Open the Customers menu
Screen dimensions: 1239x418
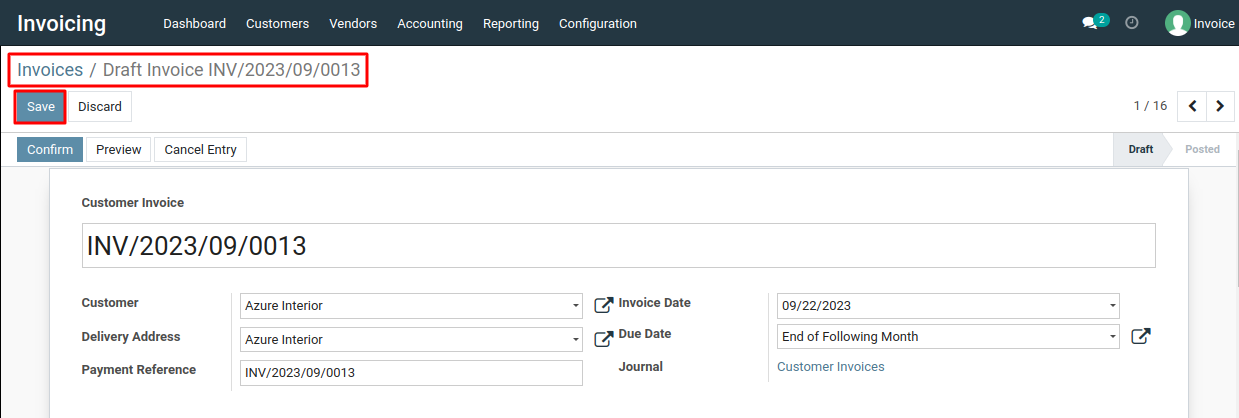(277, 23)
